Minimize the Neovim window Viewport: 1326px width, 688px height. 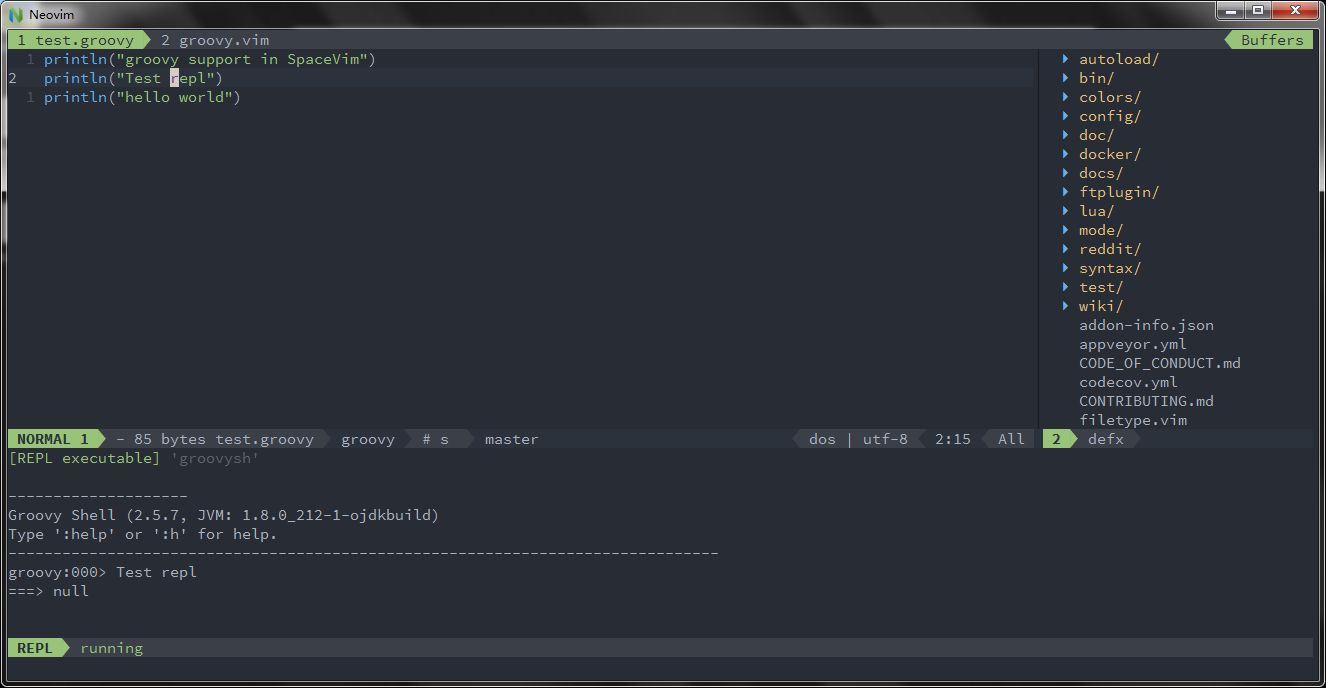coord(1230,10)
